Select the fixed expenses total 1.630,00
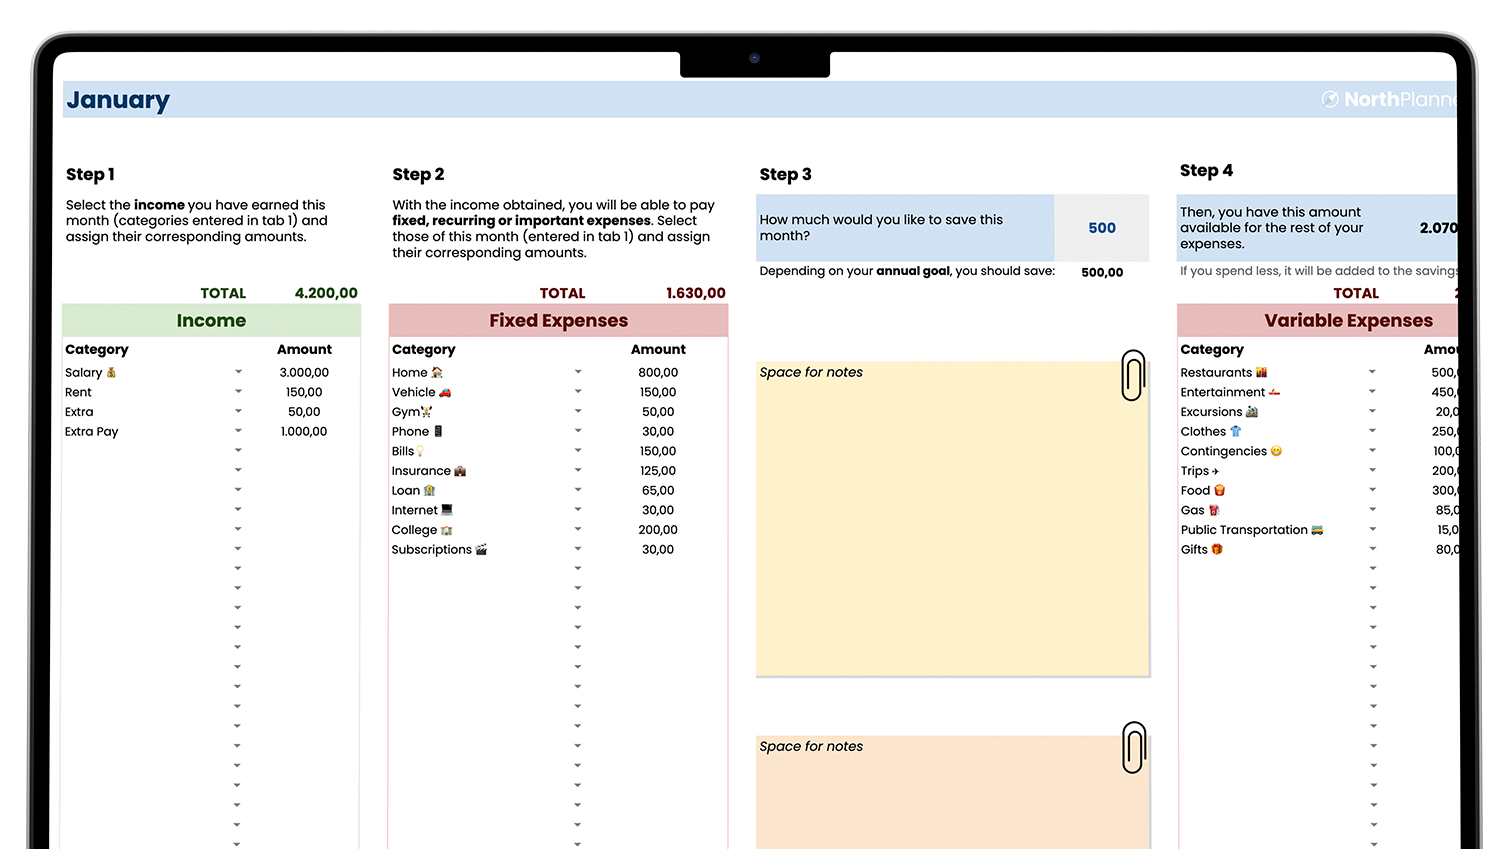1504x849 pixels. coord(696,293)
